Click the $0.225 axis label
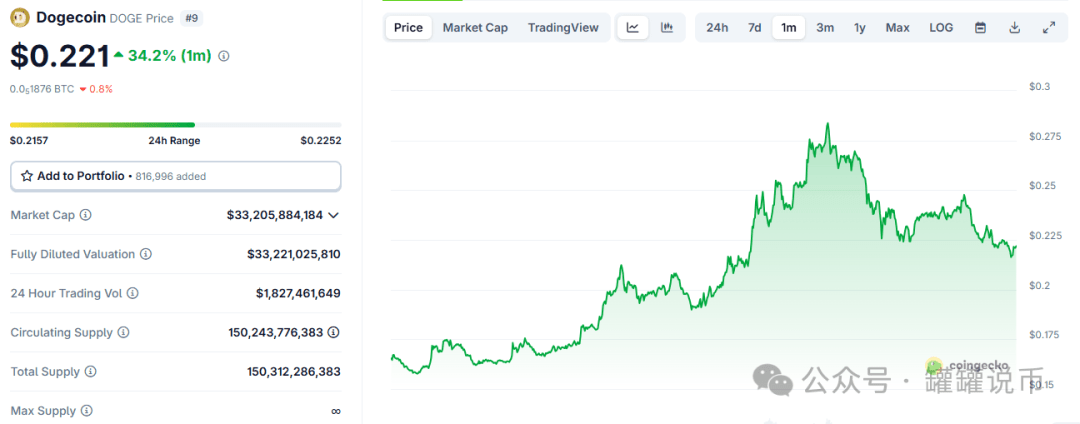 point(1046,235)
